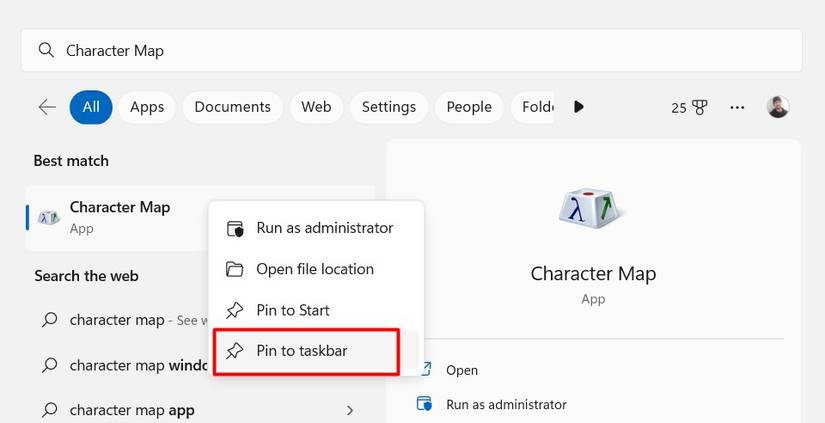This screenshot has width=825, height=423.
Task: Click the pin icon beside Pin to Start
Action: 235,310
